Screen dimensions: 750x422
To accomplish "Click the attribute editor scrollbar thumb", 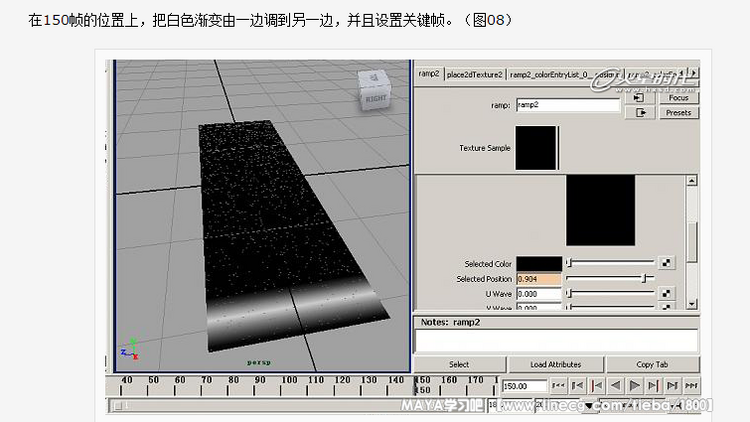I will click(692, 242).
